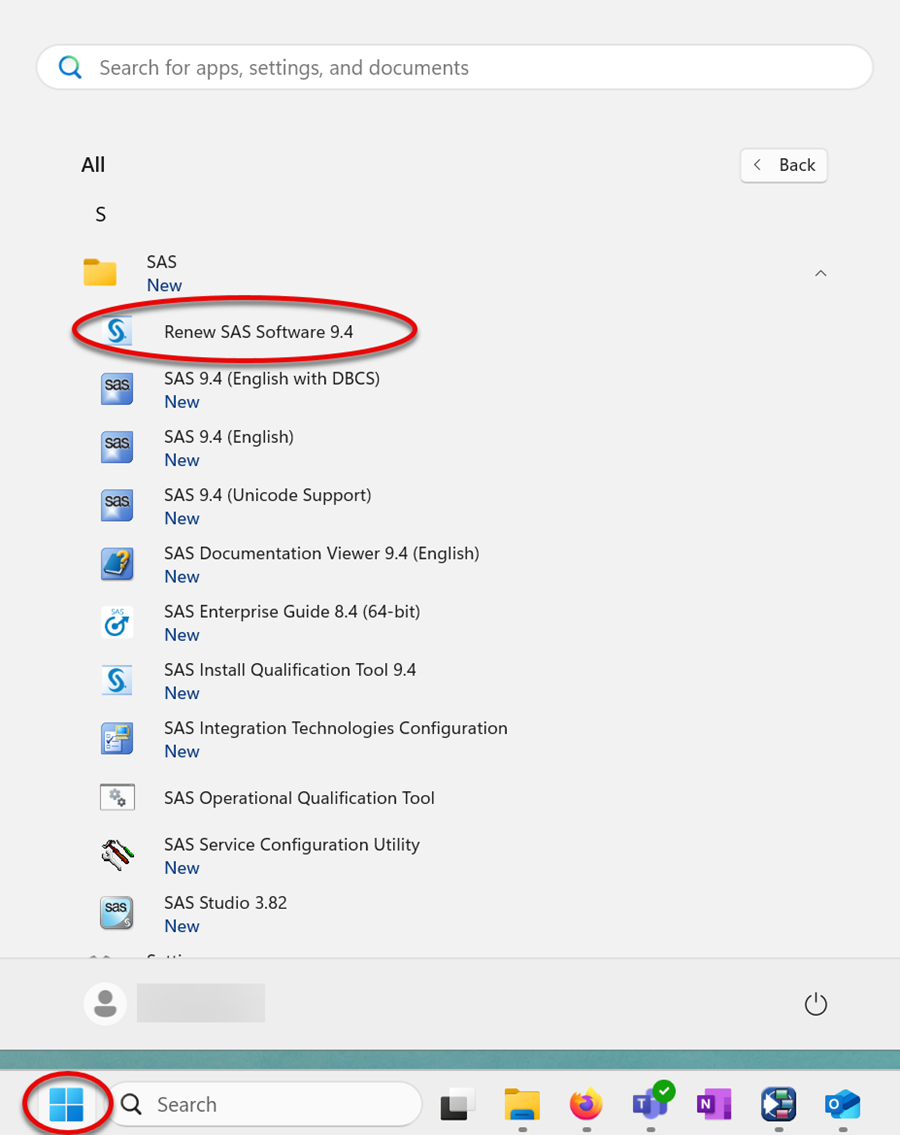The width and height of the screenshot is (900, 1135).
Task: Select 'SAS Integration Technologies Configuration' label
Action: point(336,728)
